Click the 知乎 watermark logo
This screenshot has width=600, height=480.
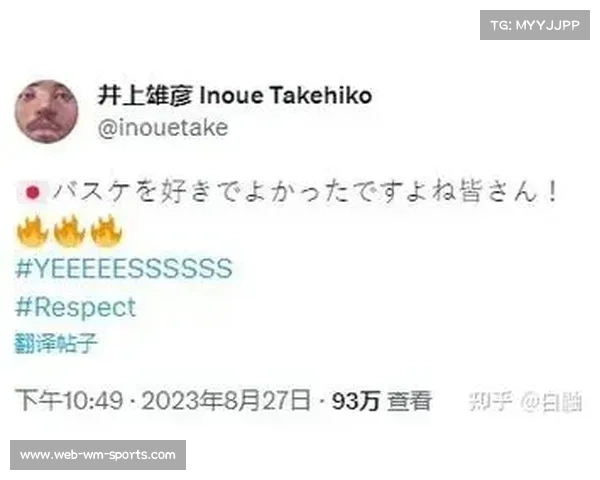point(491,402)
